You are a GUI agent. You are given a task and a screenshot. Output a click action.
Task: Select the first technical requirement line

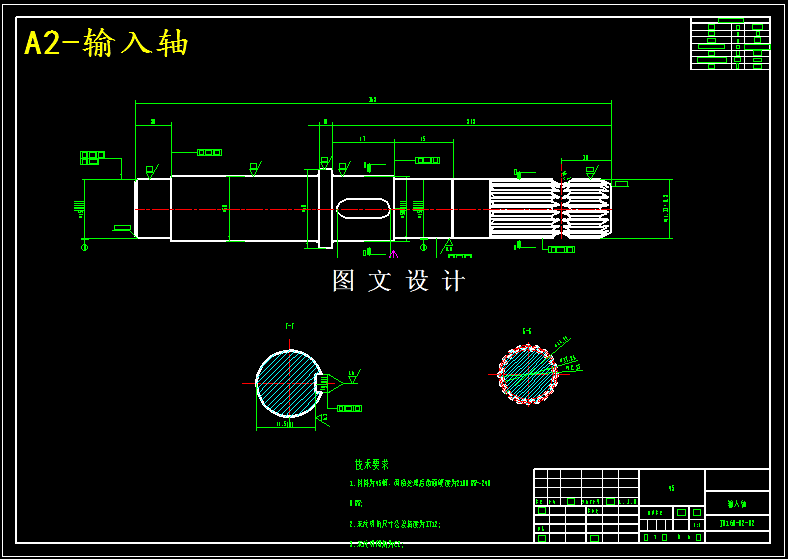pyautogui.click(x=420, y=484)
